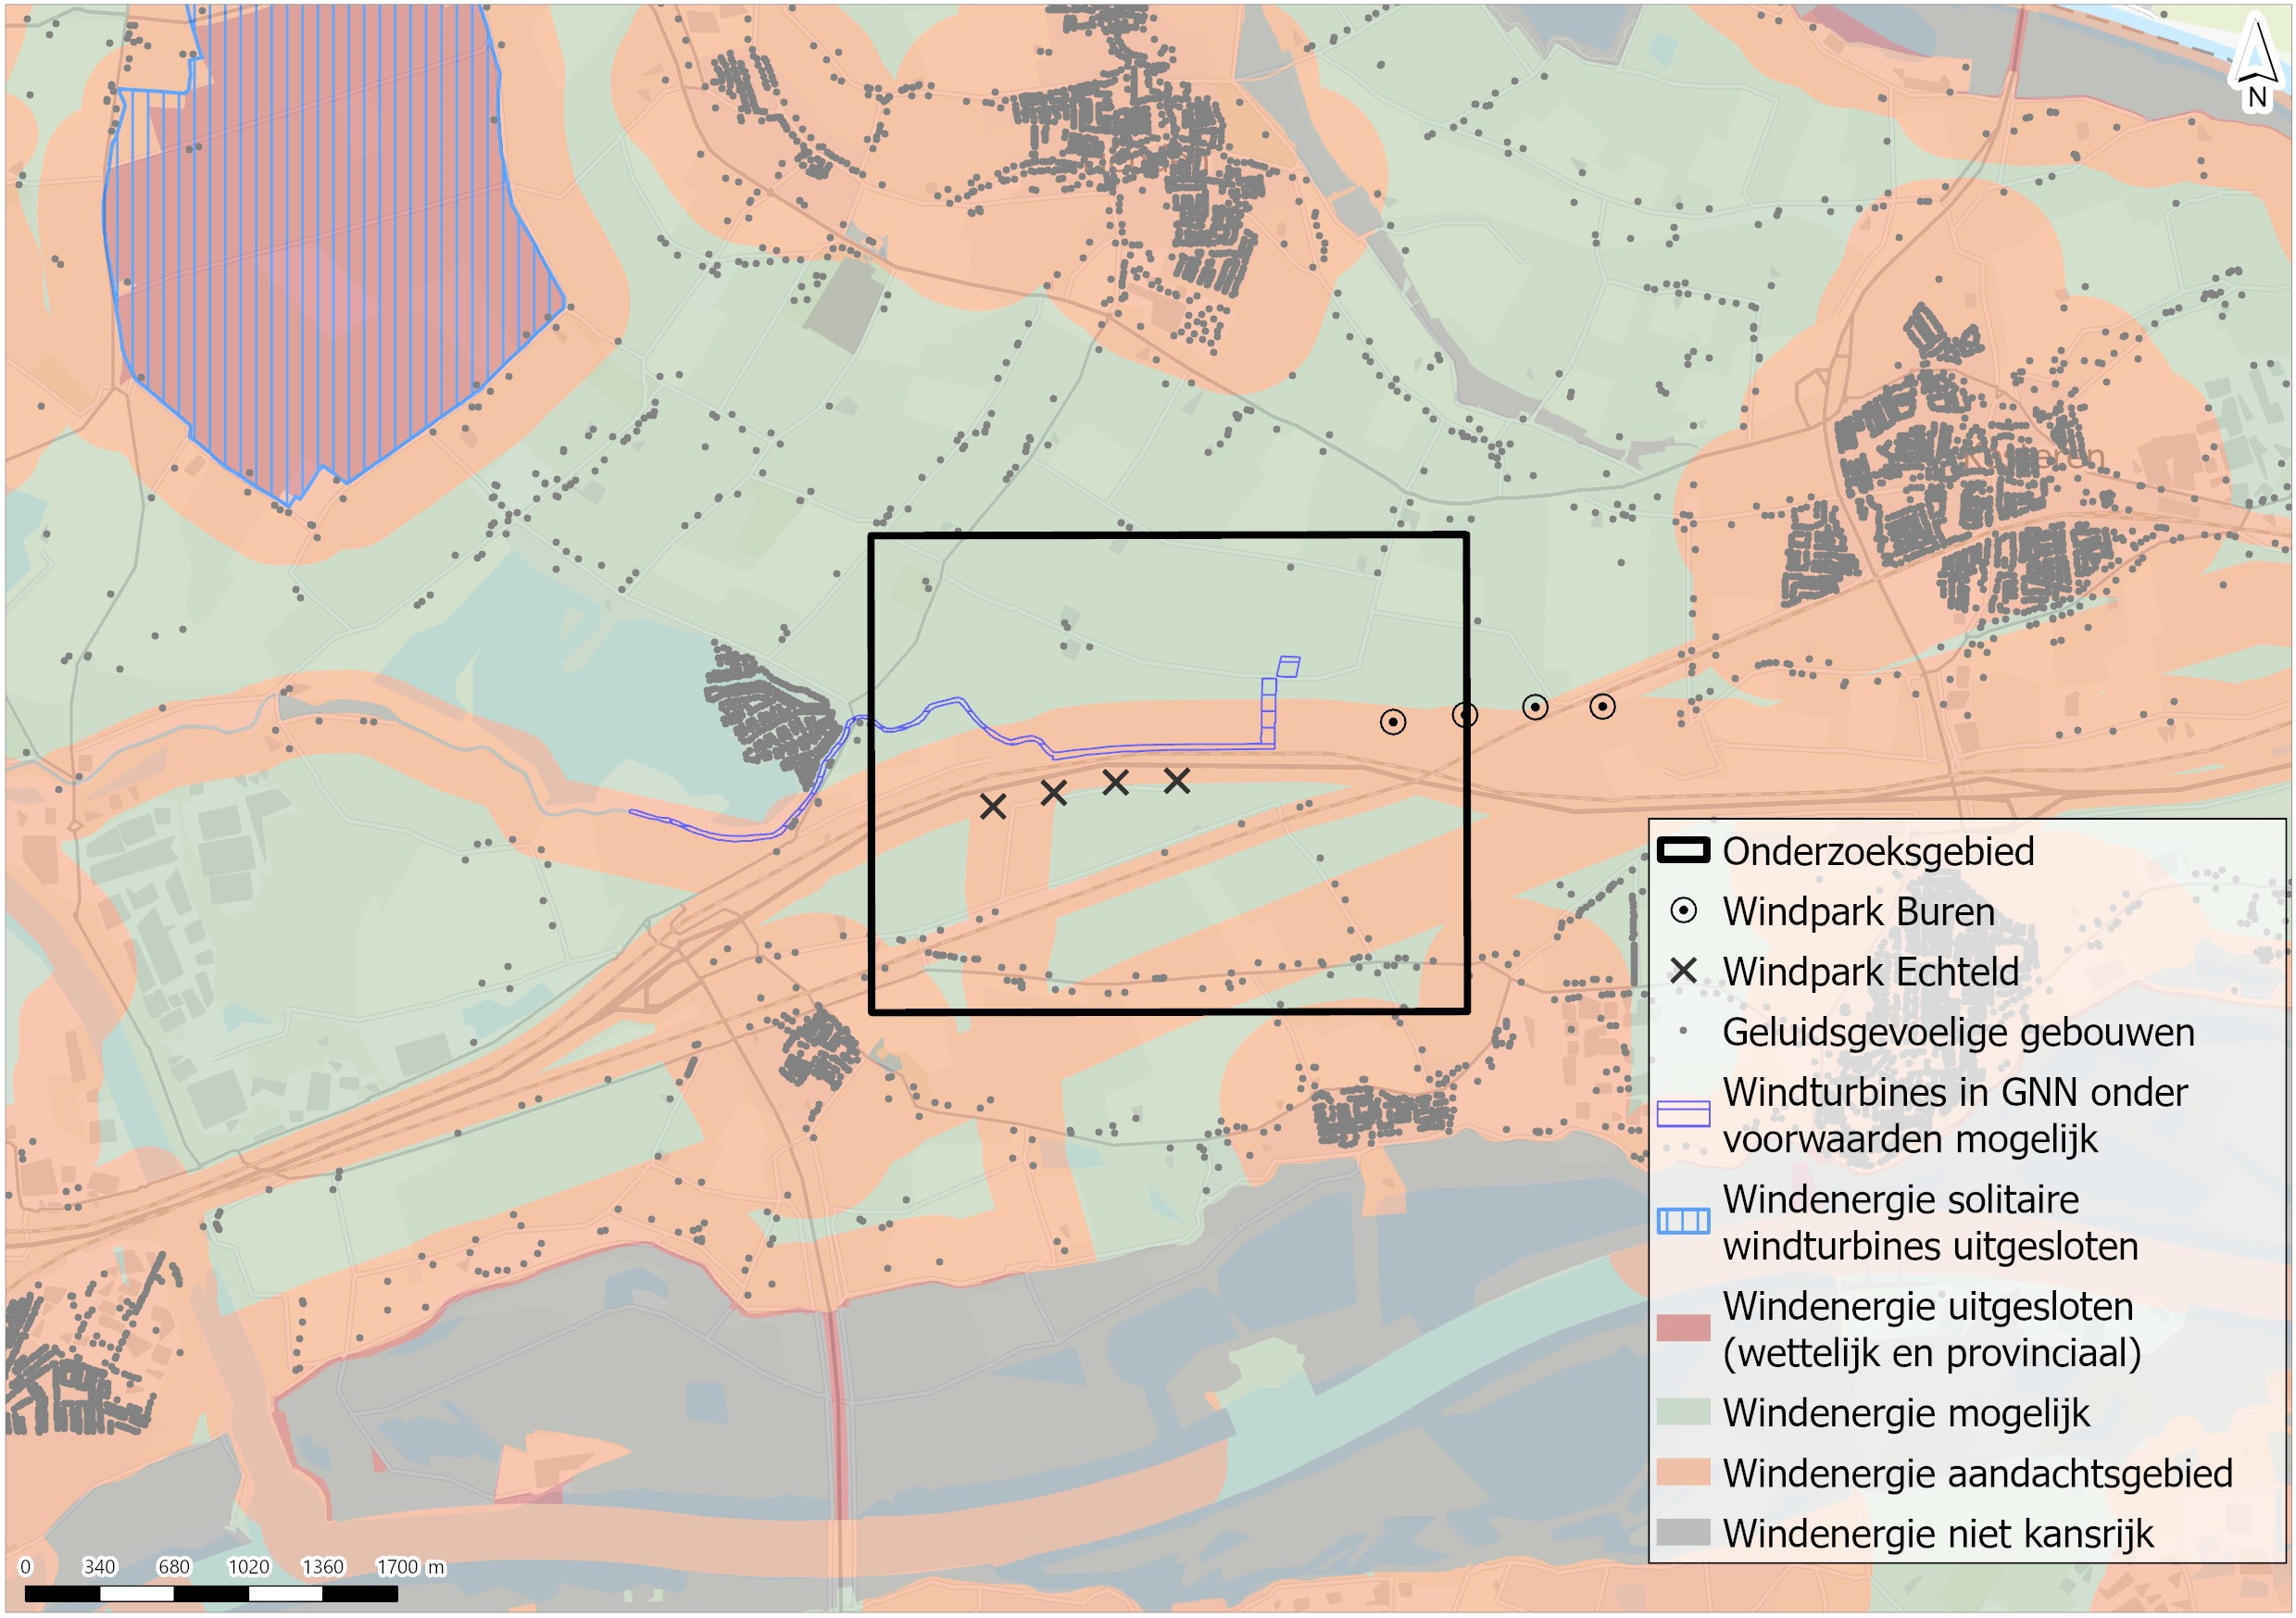Image resolution: width=2296 pixels, height=1618 pixels.
Task: Click the westernmost Windpark Echteld X marker on map
Action: point(993,806)
